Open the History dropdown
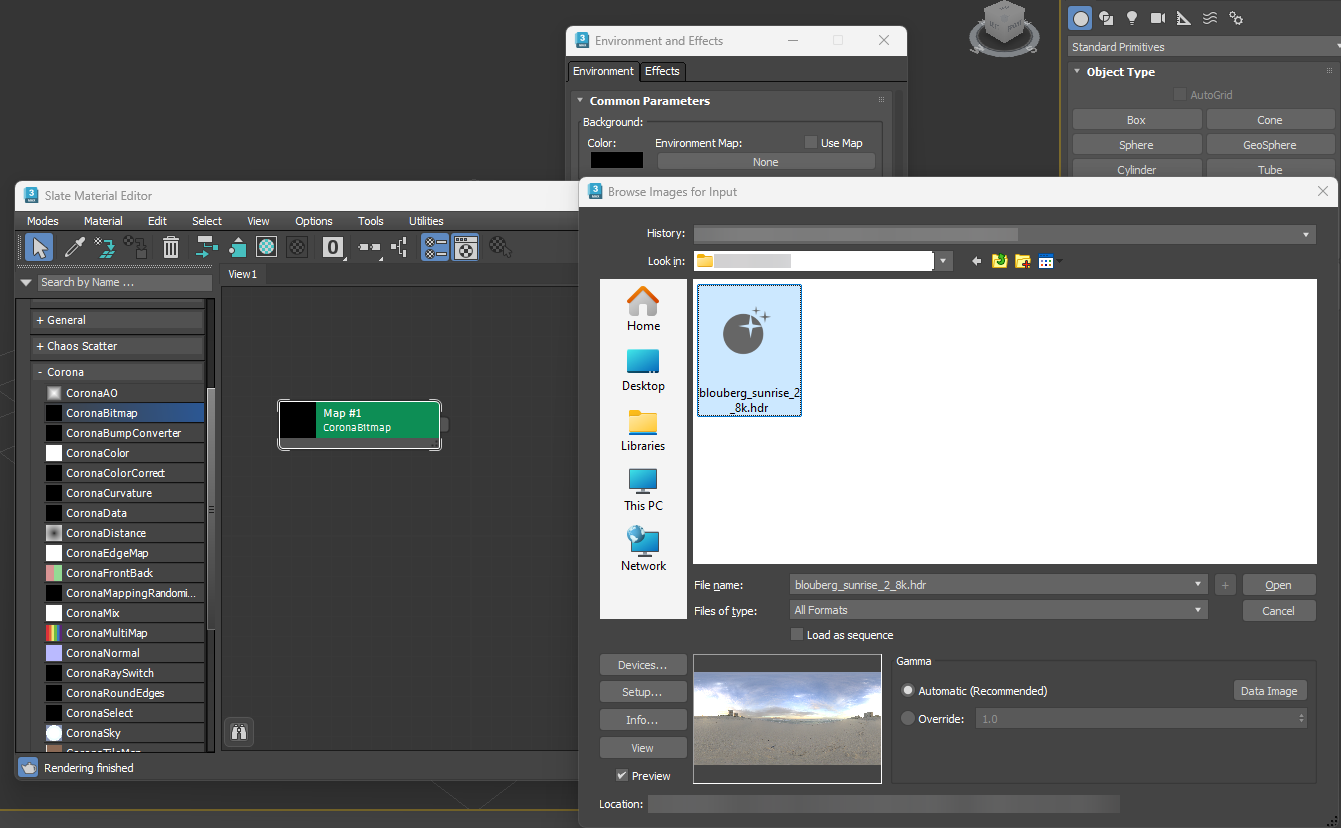Viewport: 1341px width, 828px height. tap(1307, 234)
